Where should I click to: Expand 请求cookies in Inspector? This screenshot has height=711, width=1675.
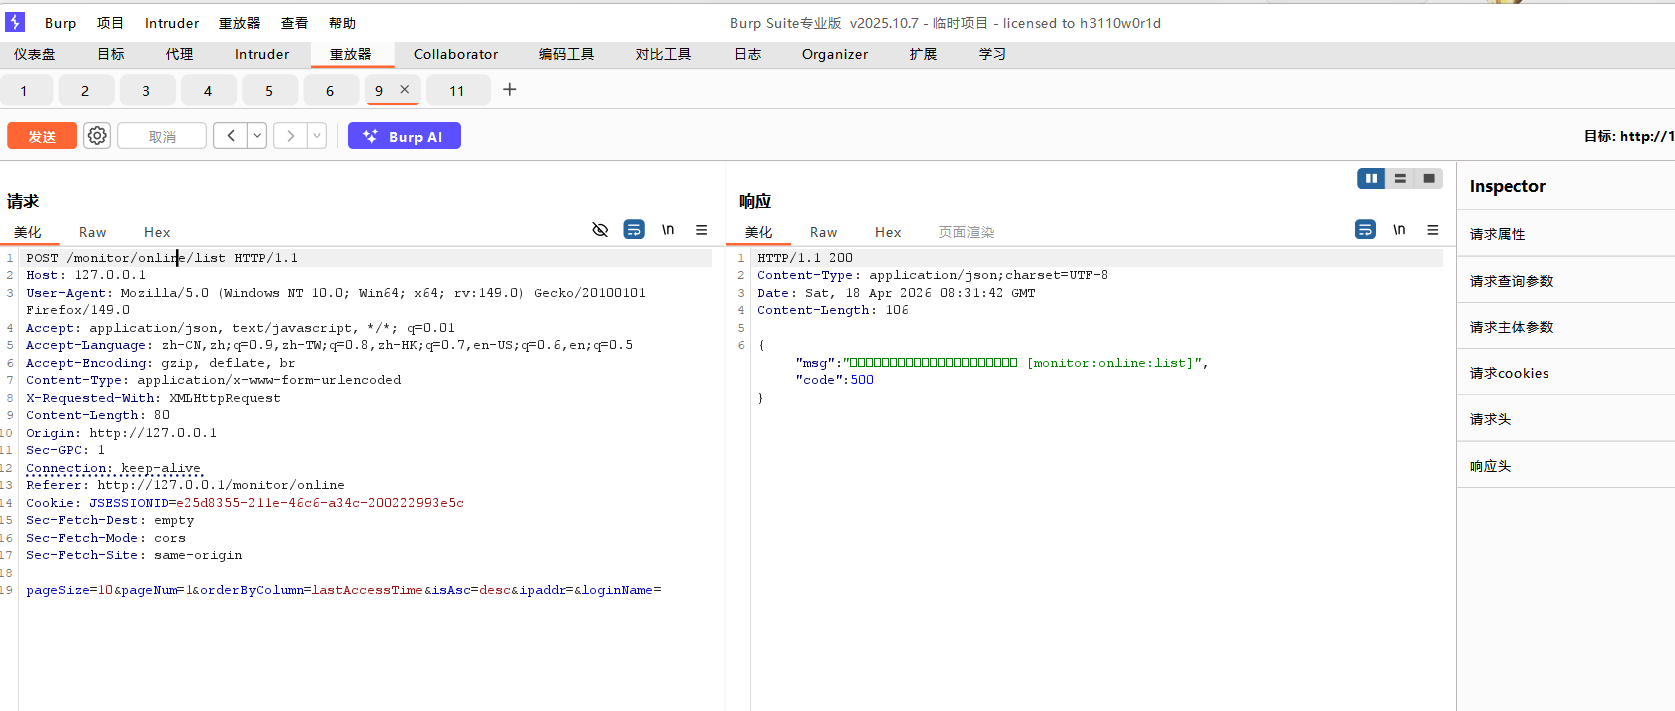coord(1566,373)
